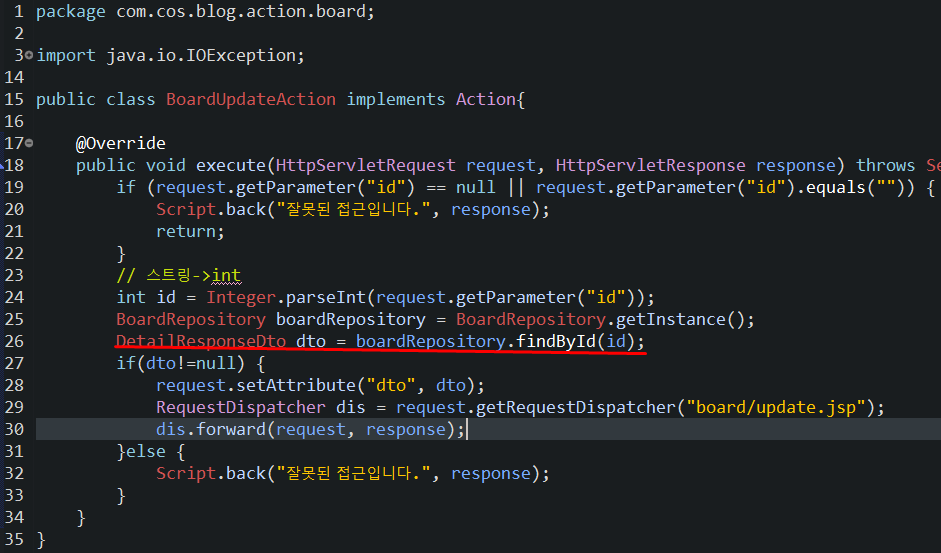
Task: Click the equals method call on line 19
Action: point(835,187)
